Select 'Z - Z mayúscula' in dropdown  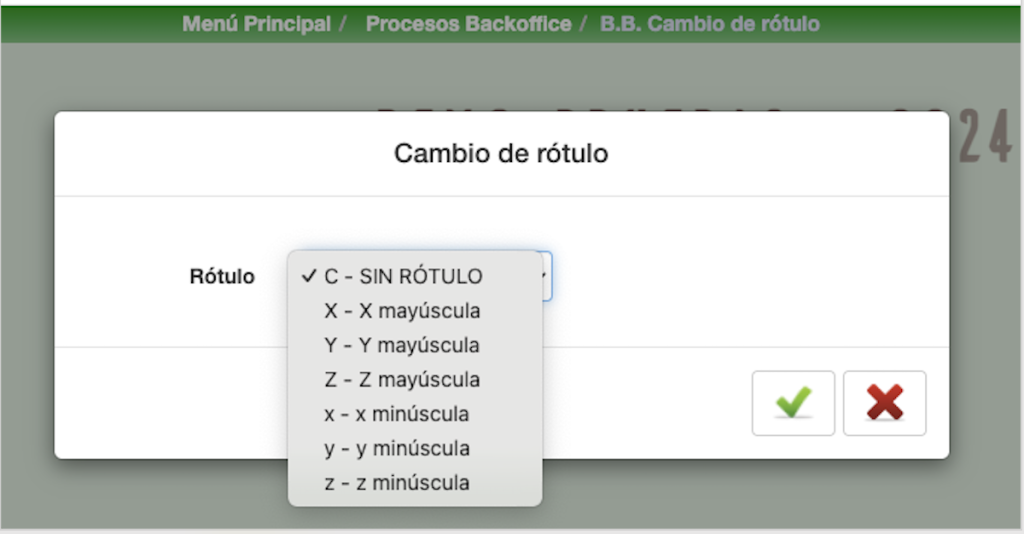[415, 380]
